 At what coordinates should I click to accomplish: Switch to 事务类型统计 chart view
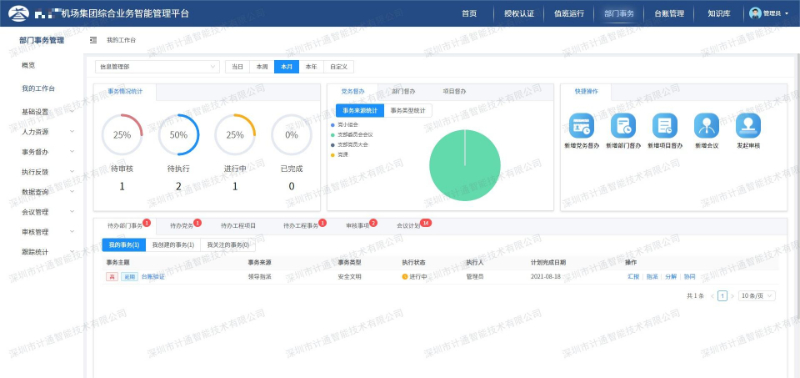coord(408,110)
